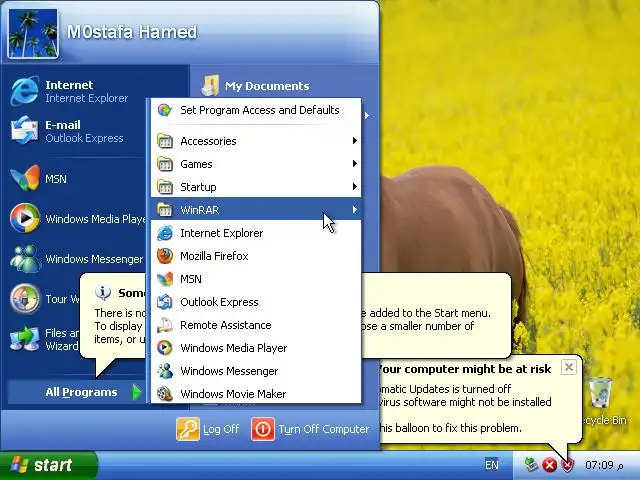This screenshot has width=640, height=480.
Task: Click 'Internet Explorer' text in programs list
Action: point(222,233)
